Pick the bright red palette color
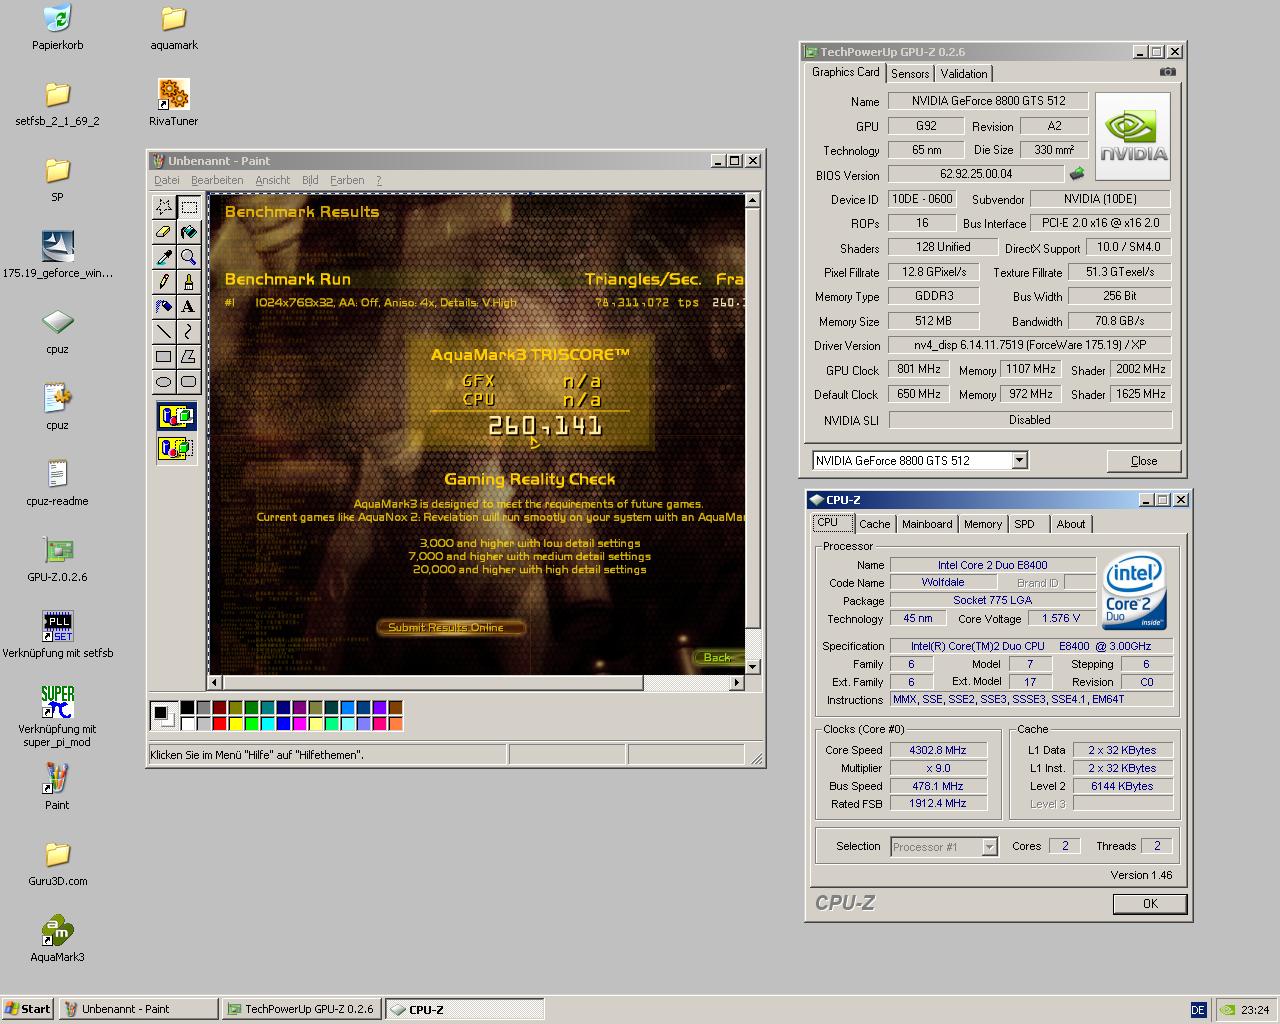 [219, 723]
